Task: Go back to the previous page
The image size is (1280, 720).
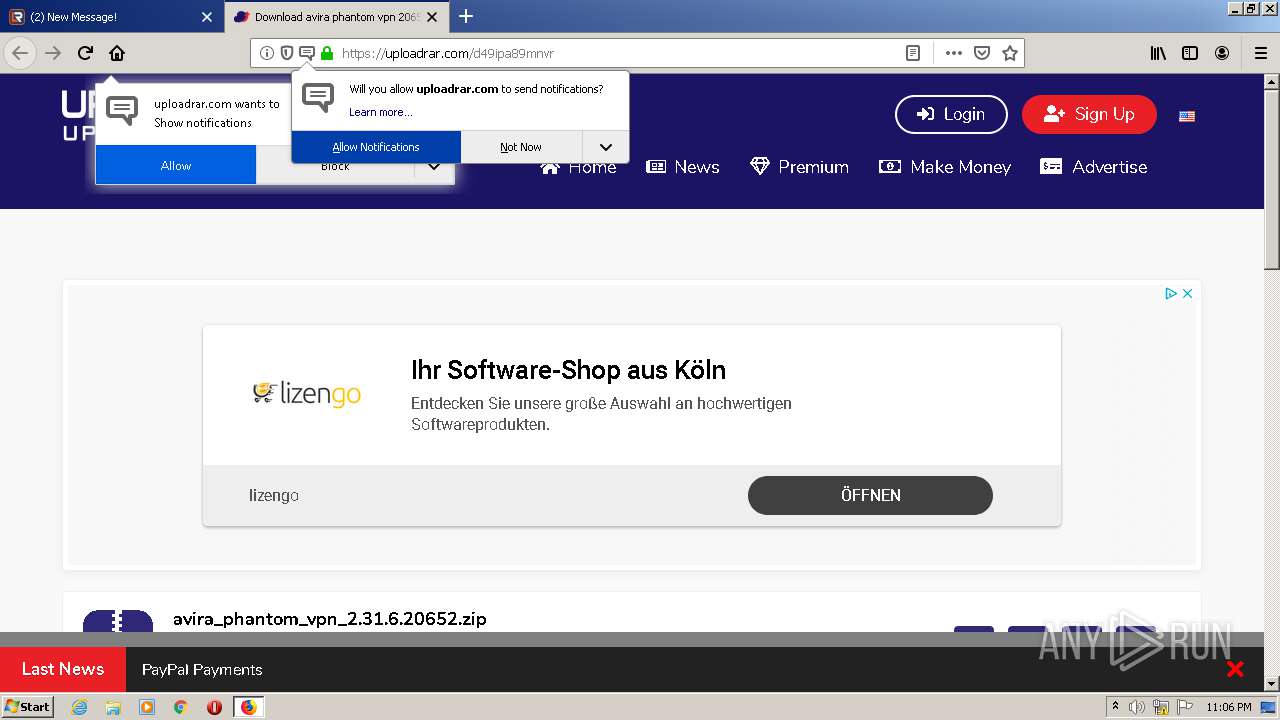Action: coord(20,53)
